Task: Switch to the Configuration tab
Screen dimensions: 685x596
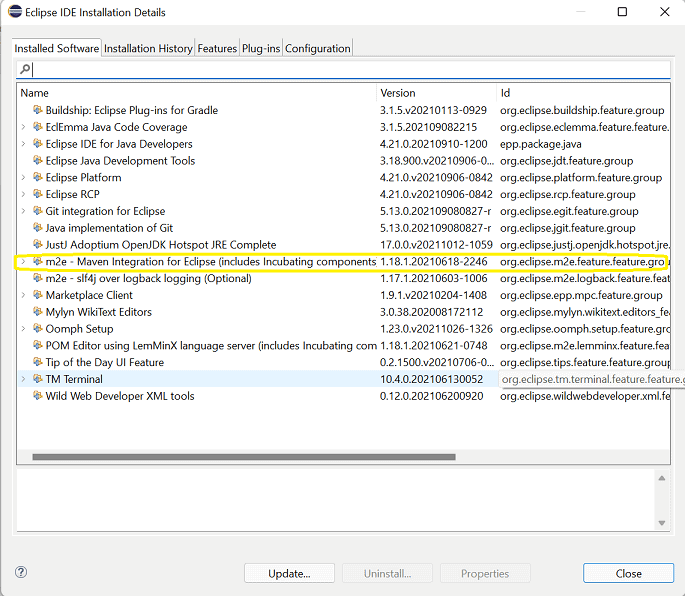Action: 318,48
